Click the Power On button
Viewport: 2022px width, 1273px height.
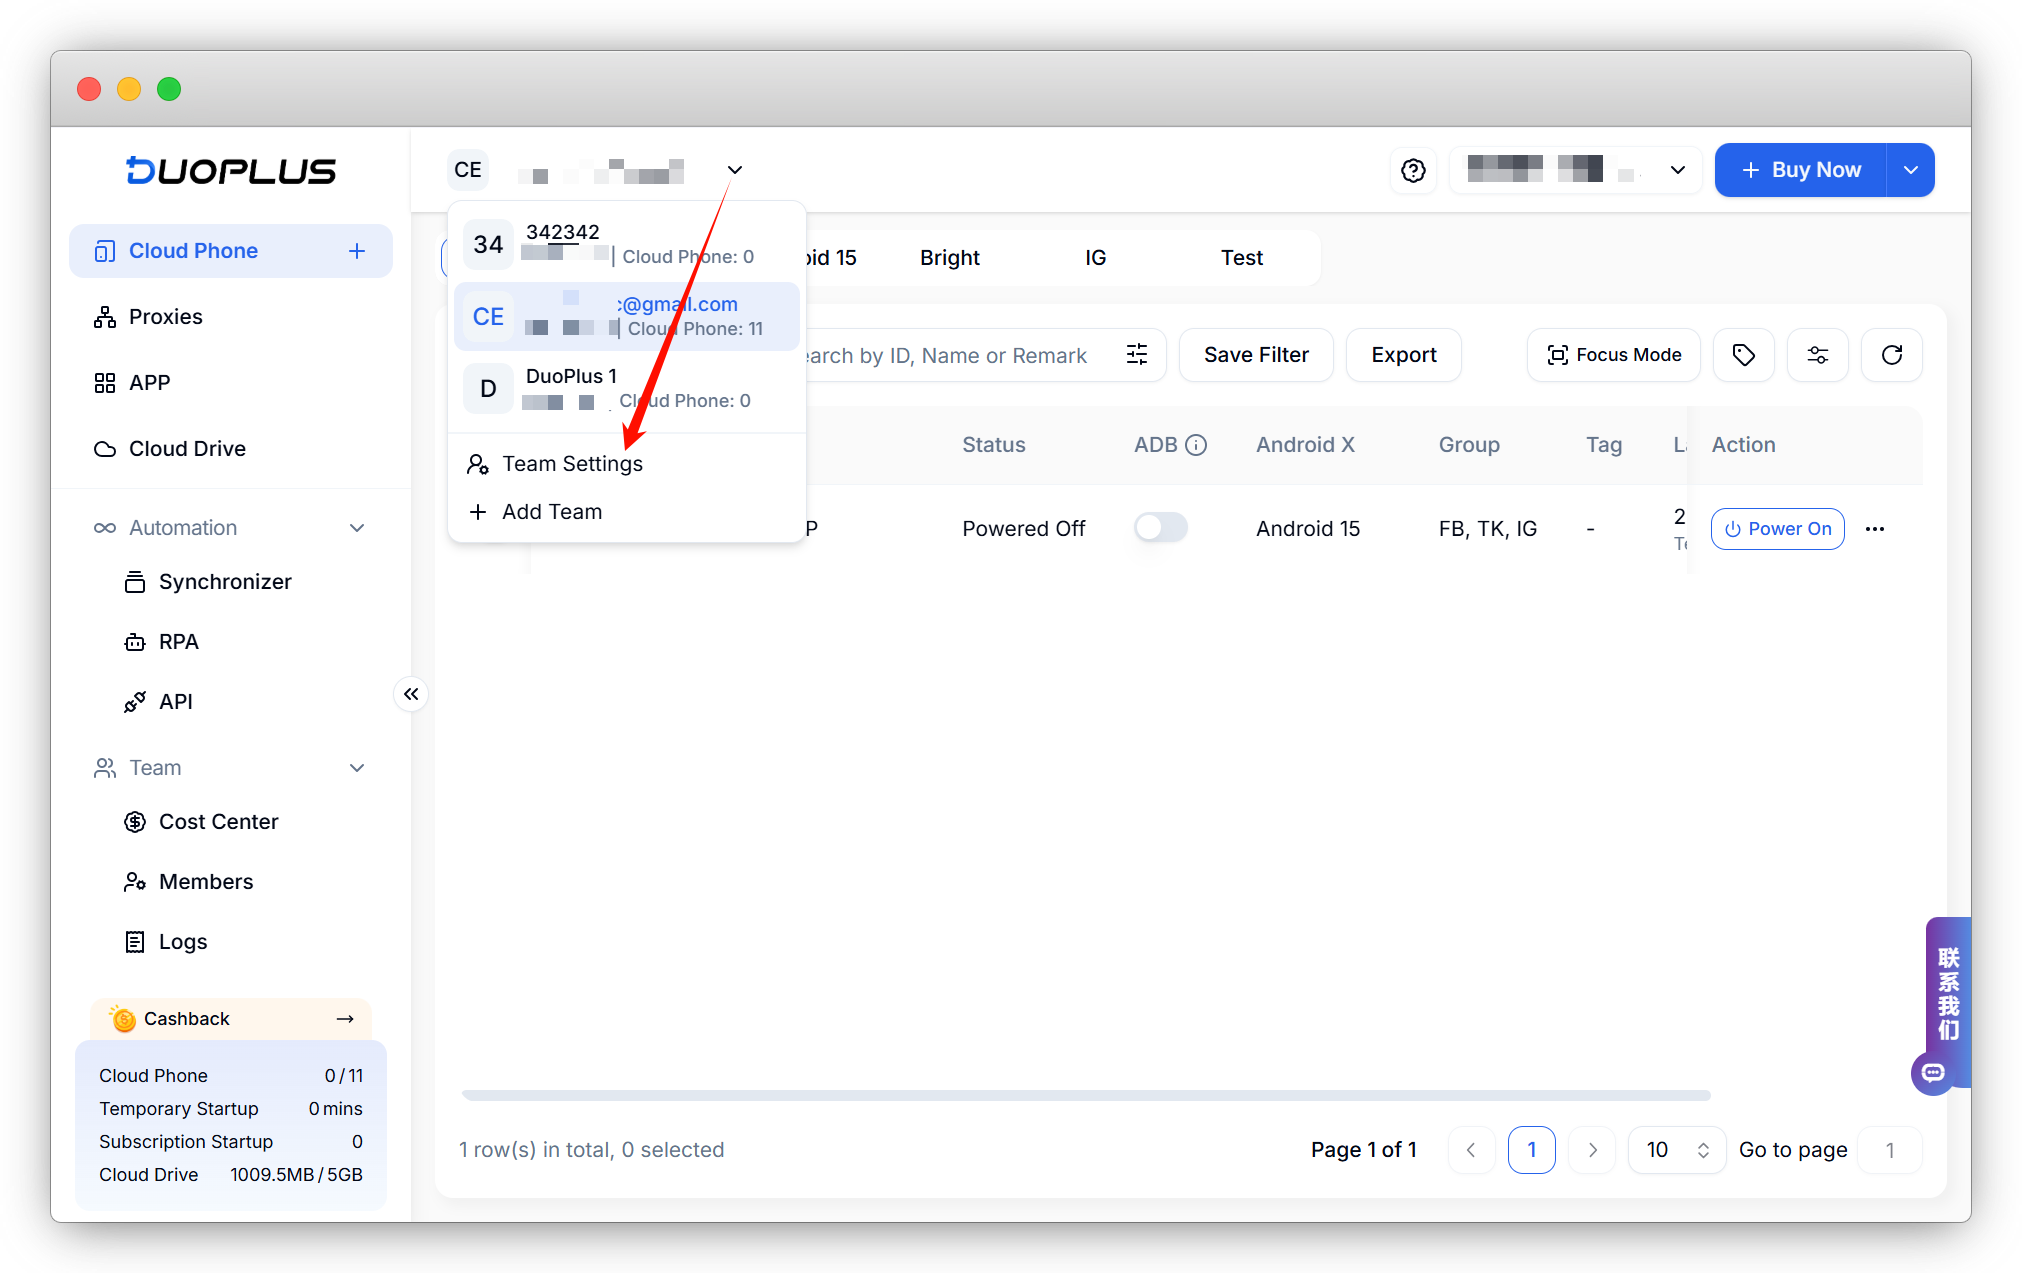[1777, 529]
